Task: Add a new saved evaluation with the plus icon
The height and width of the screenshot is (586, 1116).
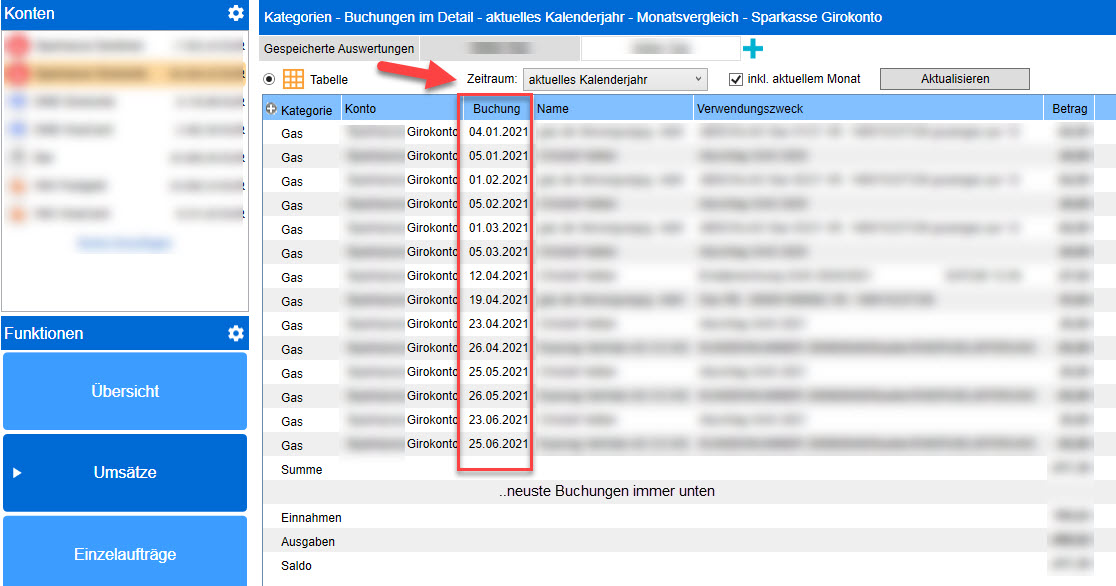Action: 753,48
